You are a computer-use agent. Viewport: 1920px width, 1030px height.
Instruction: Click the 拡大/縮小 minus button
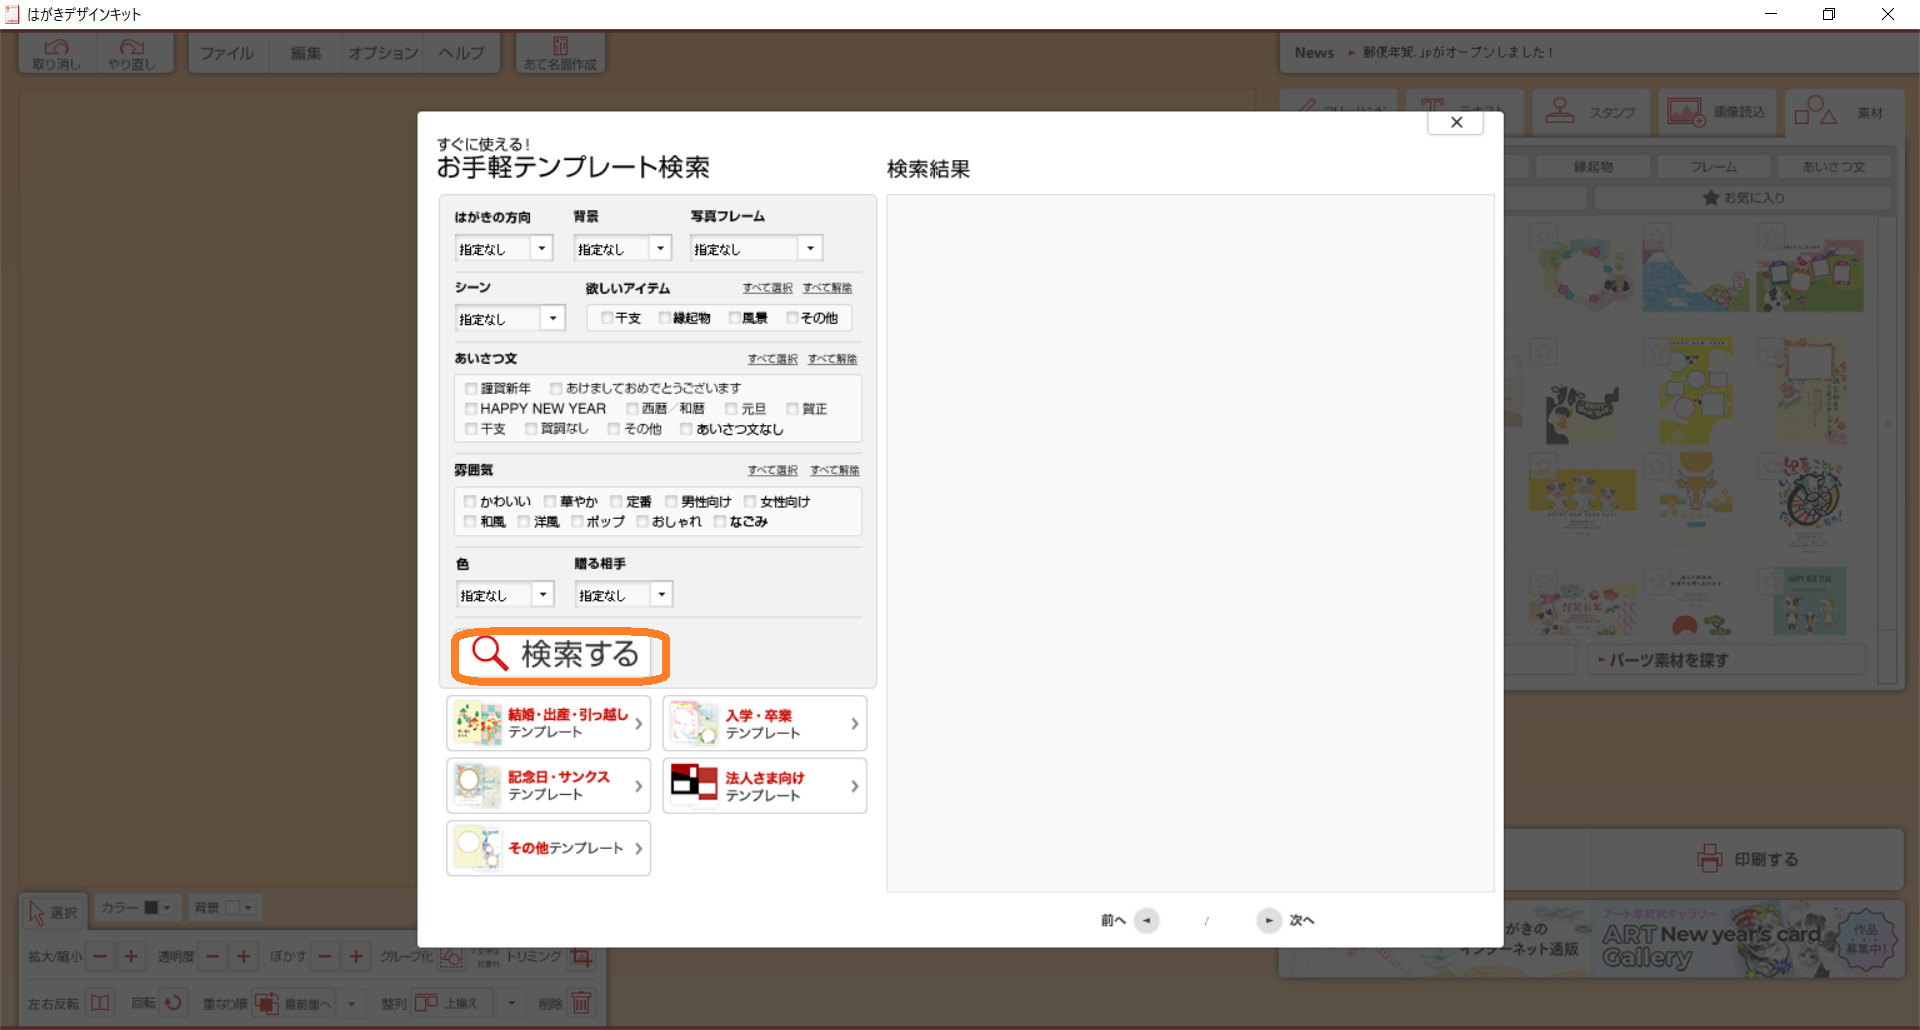100,957
